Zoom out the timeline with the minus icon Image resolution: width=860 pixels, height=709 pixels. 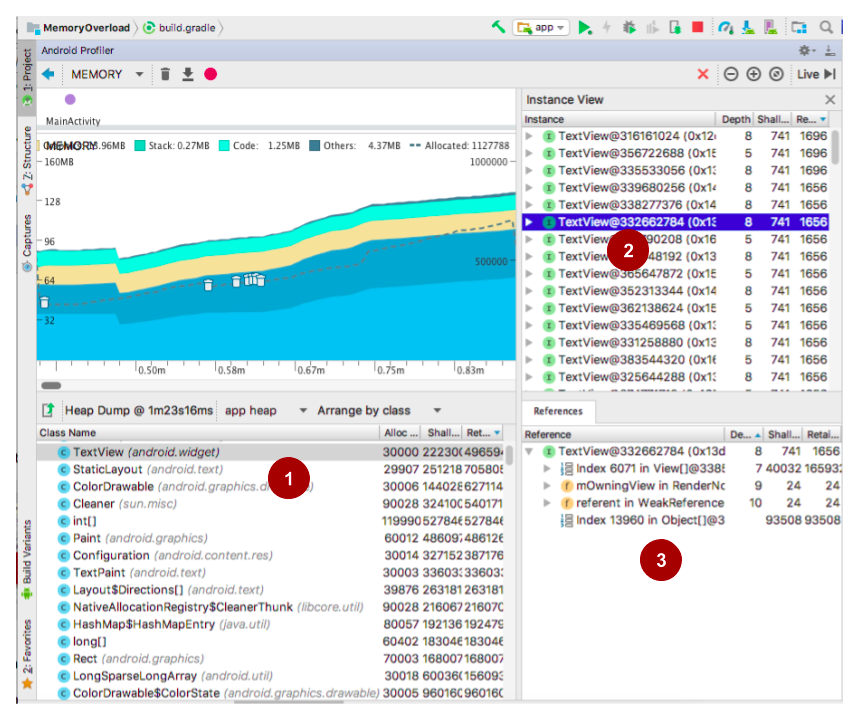731,74
